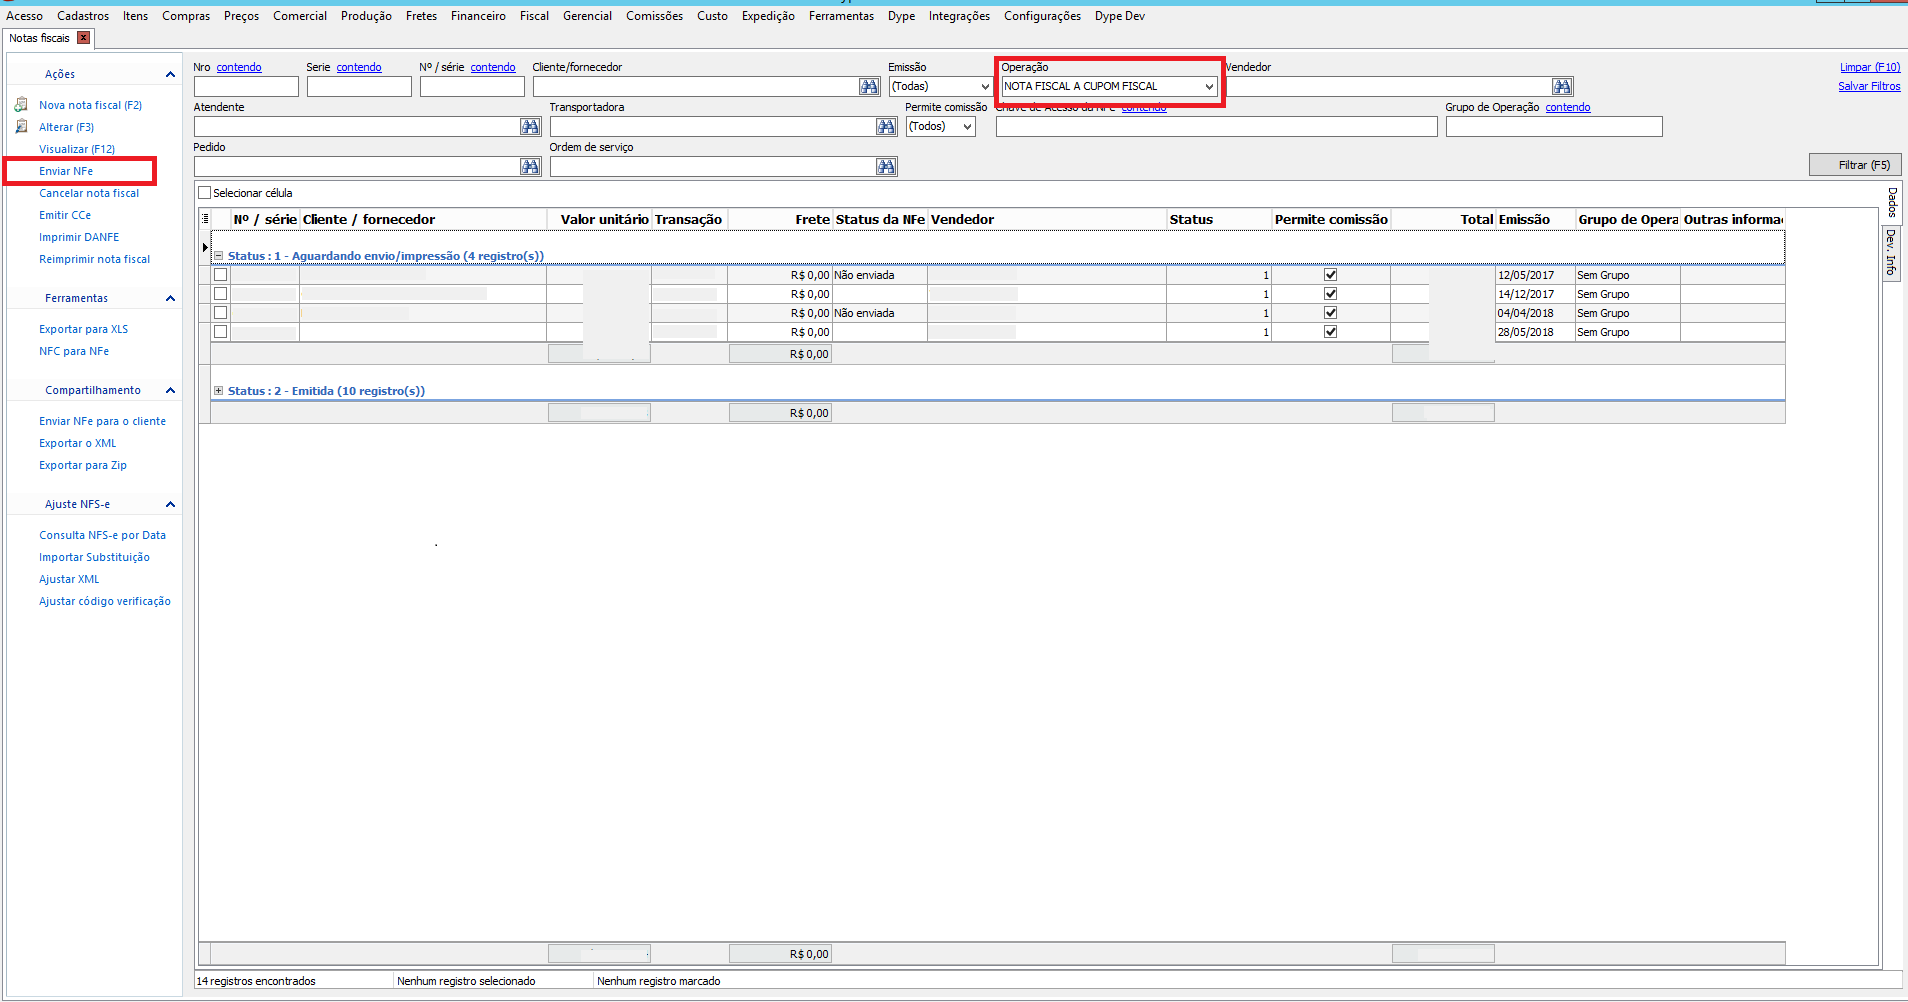Collapse the Compartilhamento panel
This screenshot has height=1002, width=1908.
[170, 390]
